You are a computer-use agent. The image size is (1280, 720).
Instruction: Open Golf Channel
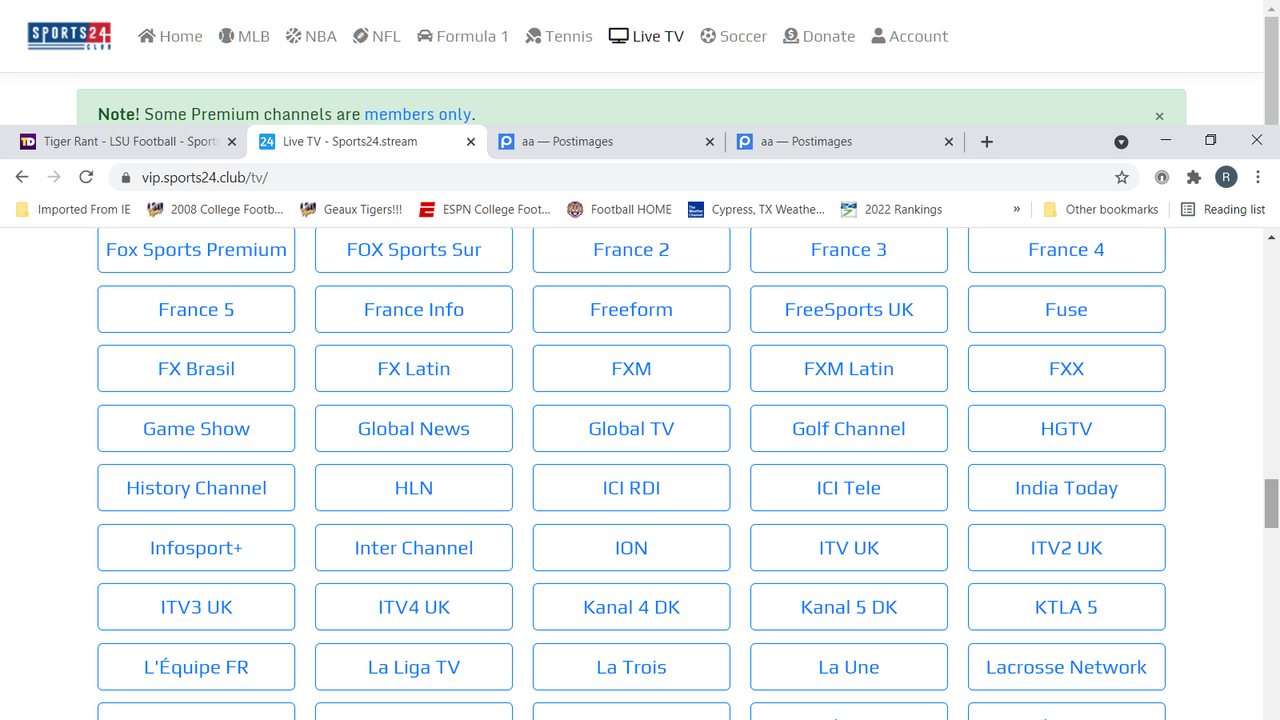click(x=849, y=428)
